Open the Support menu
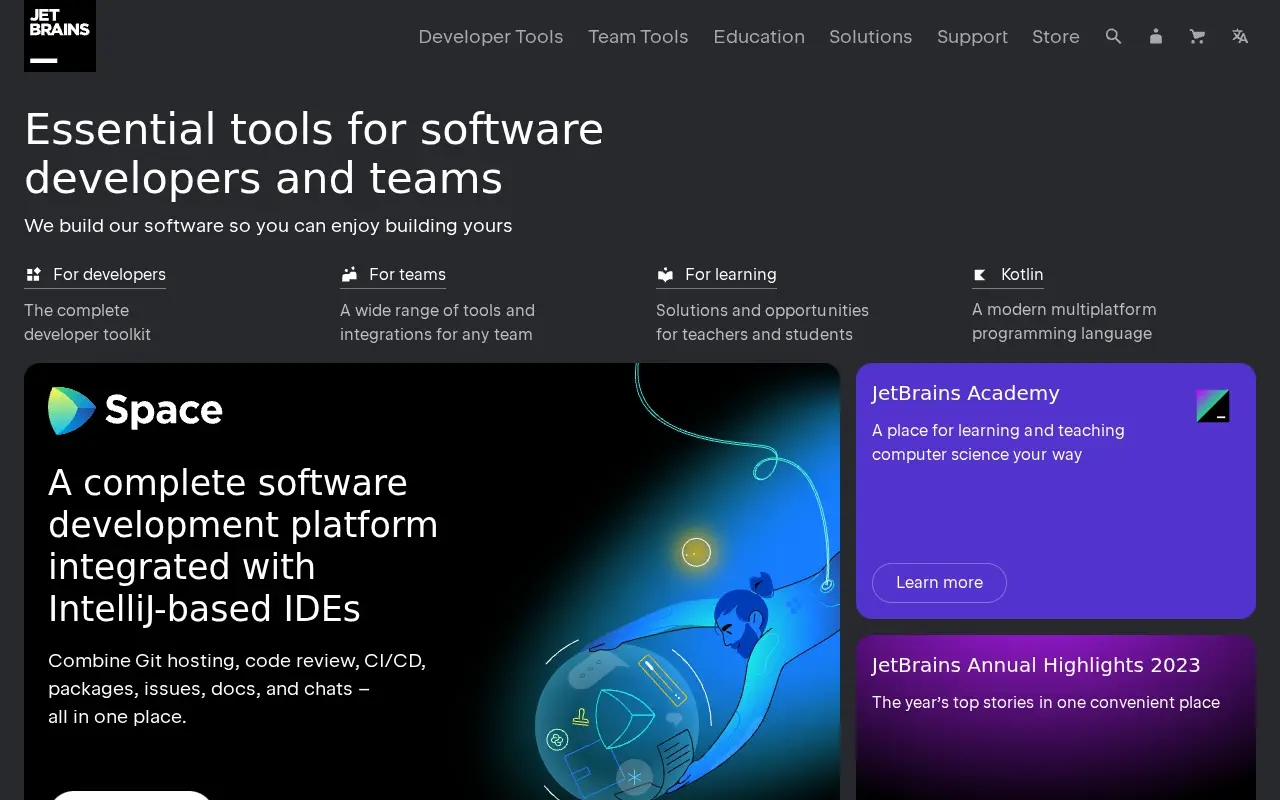The width and height of the screenshot is (1280, 800). 972,36
